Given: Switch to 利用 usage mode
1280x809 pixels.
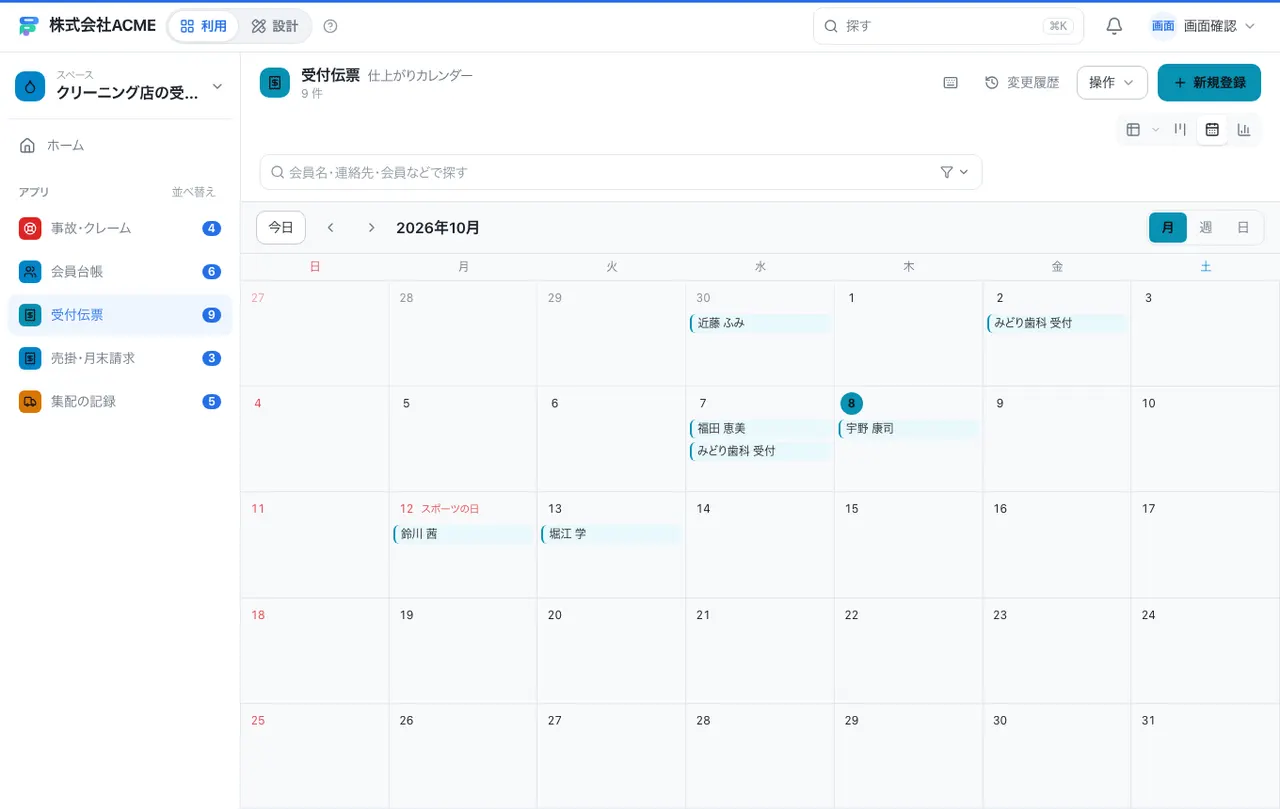Looking at the screenshot, I should (204, 26).
